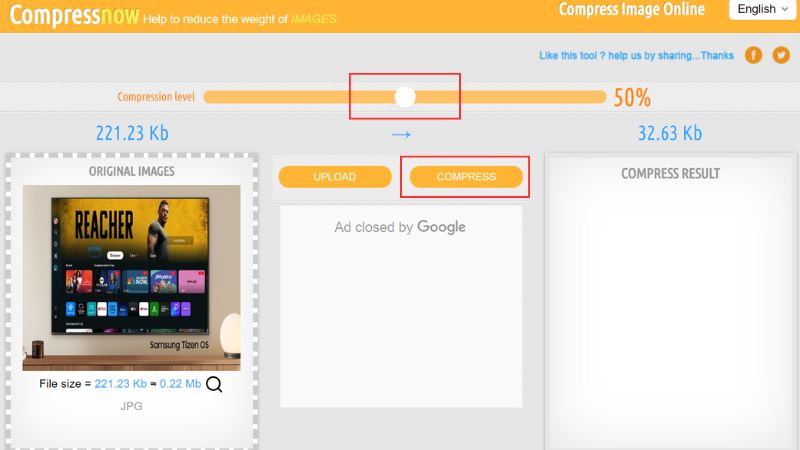The width and height of the screenshot is (800, 450).
Task: Click the compression level slider handle
Action: (405, 96)
